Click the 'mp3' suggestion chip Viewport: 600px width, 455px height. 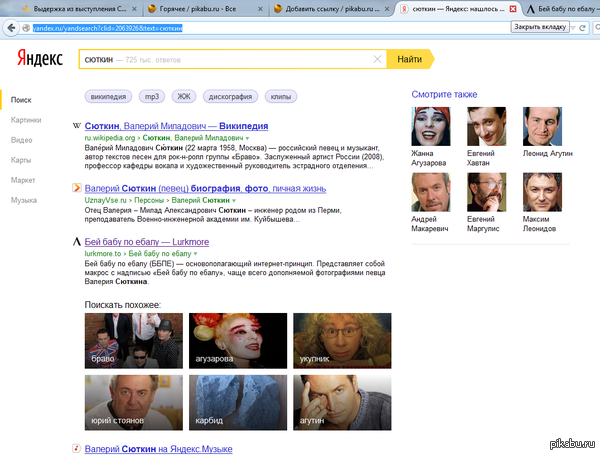coord(152,96)
